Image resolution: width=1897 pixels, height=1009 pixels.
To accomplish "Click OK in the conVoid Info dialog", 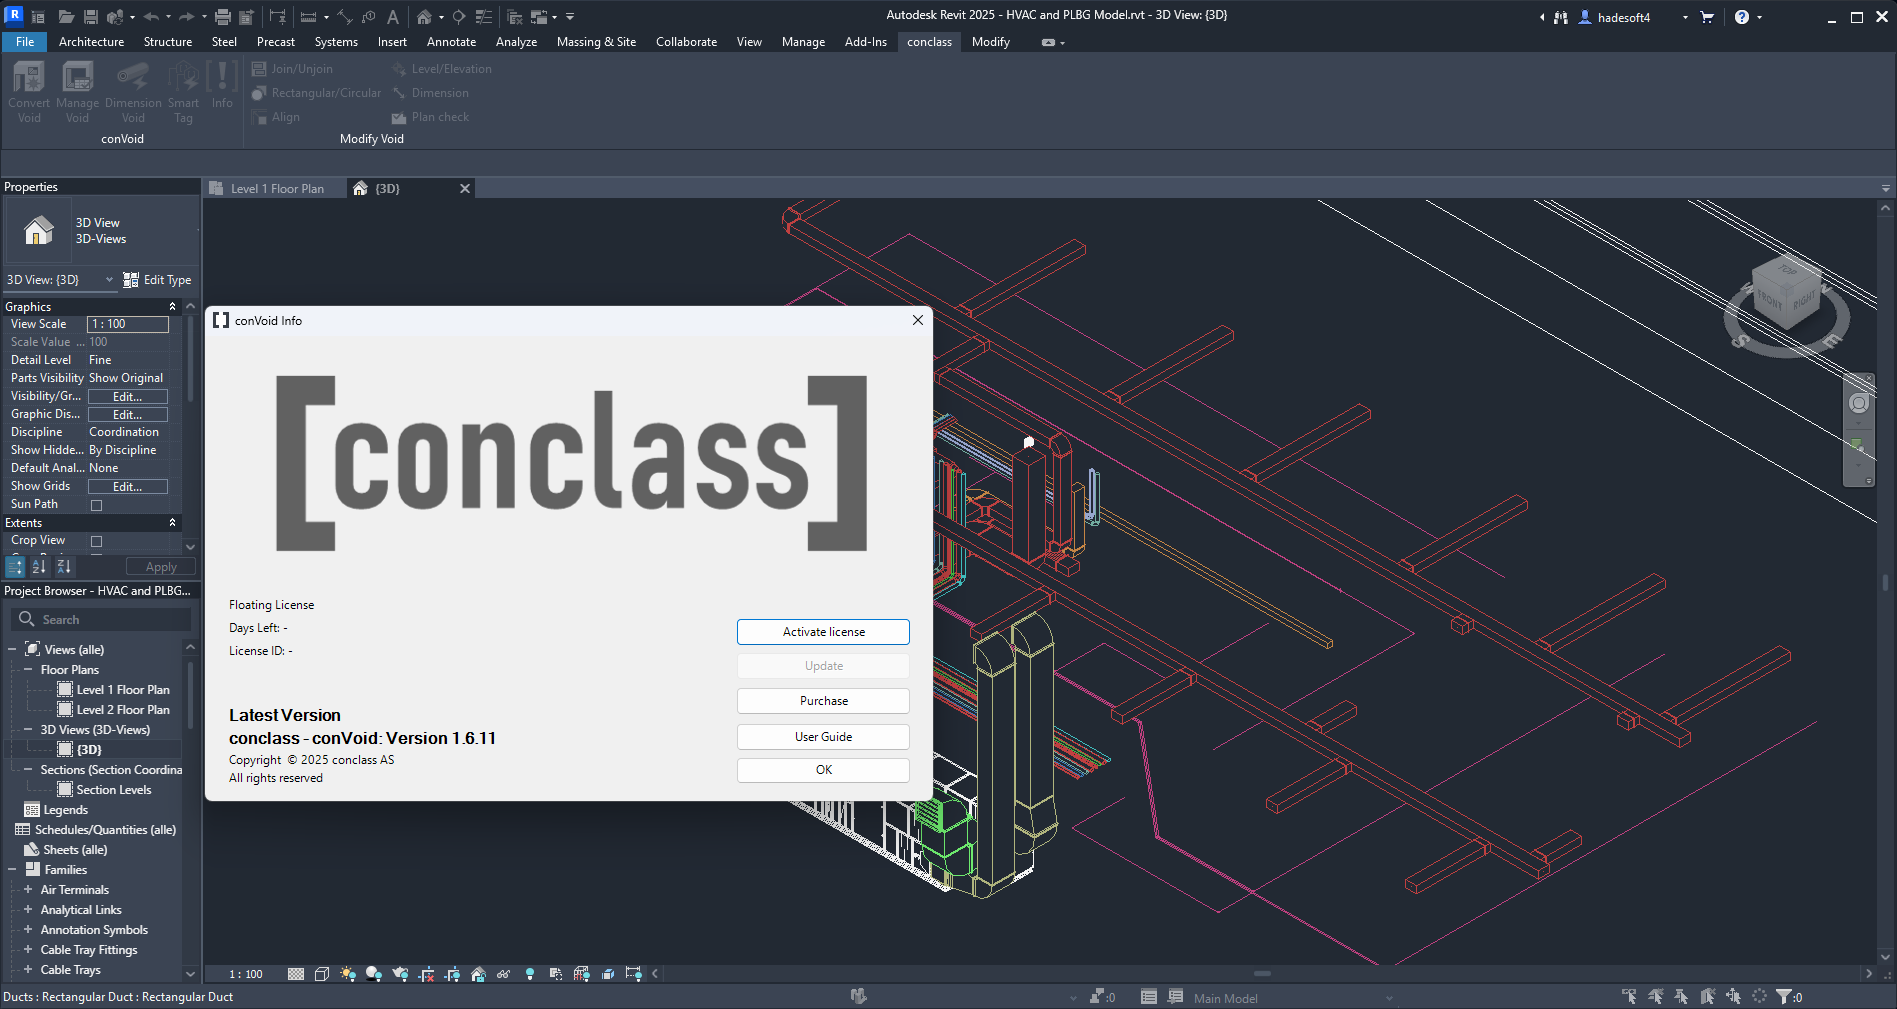I will tap(823, 770).
